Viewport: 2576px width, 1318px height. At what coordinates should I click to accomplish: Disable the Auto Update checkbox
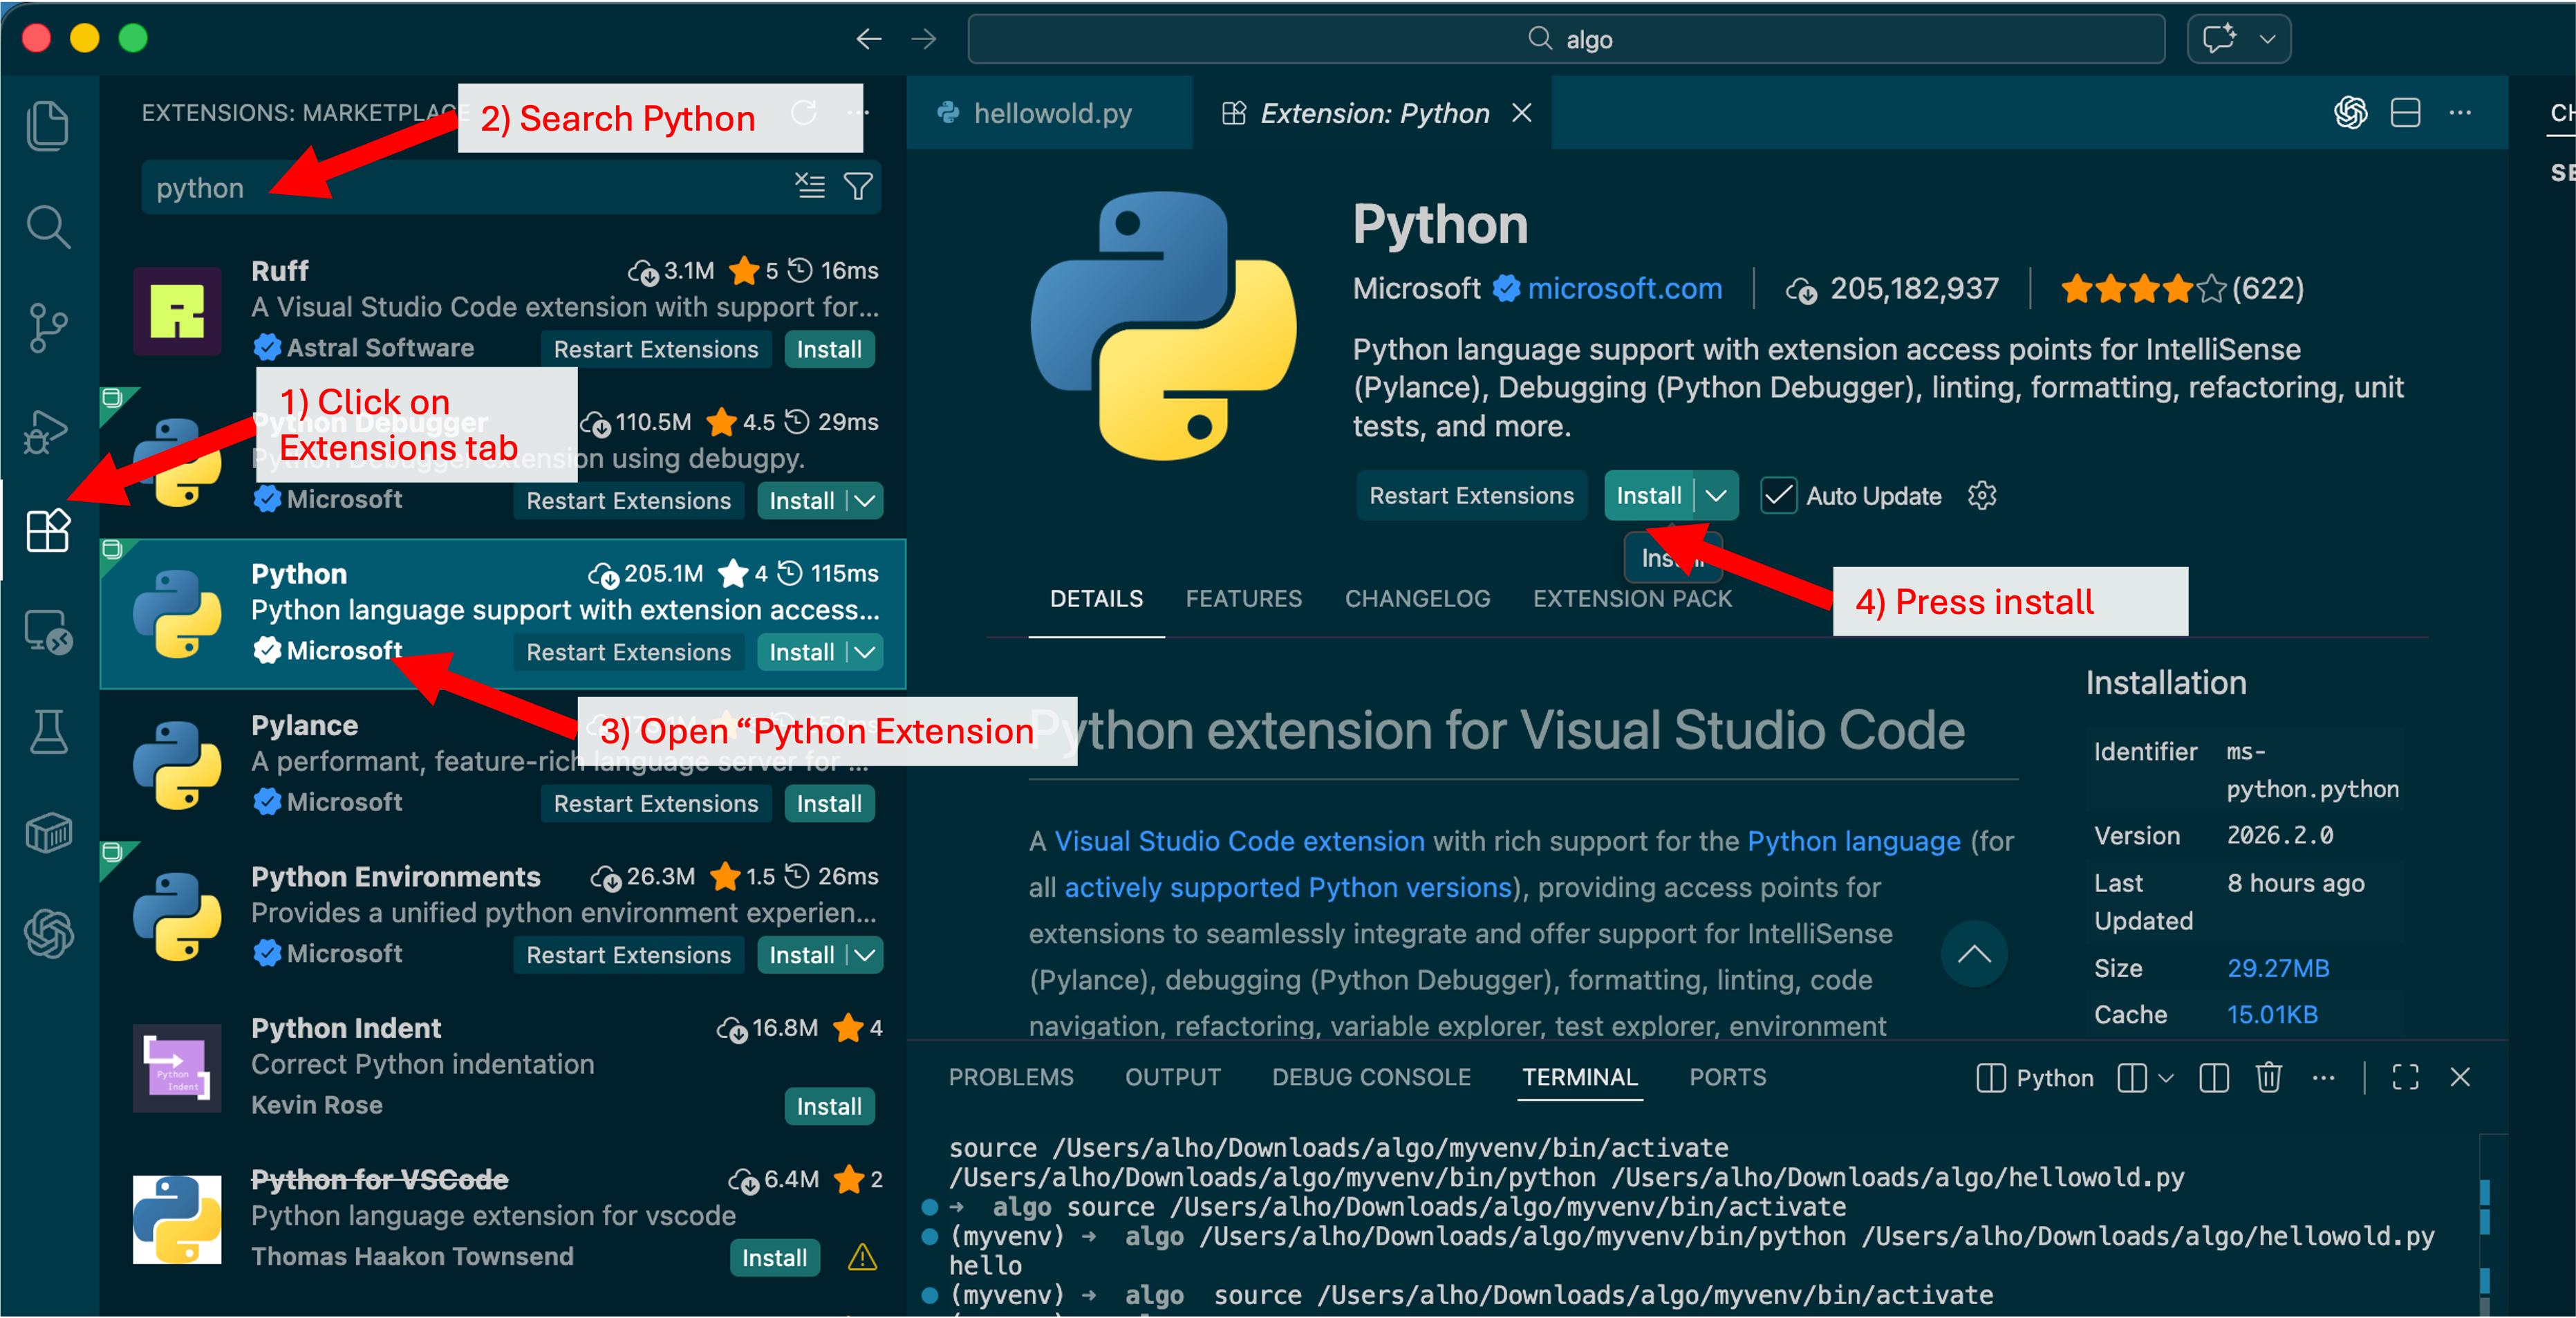click(x=1778, y=495)
